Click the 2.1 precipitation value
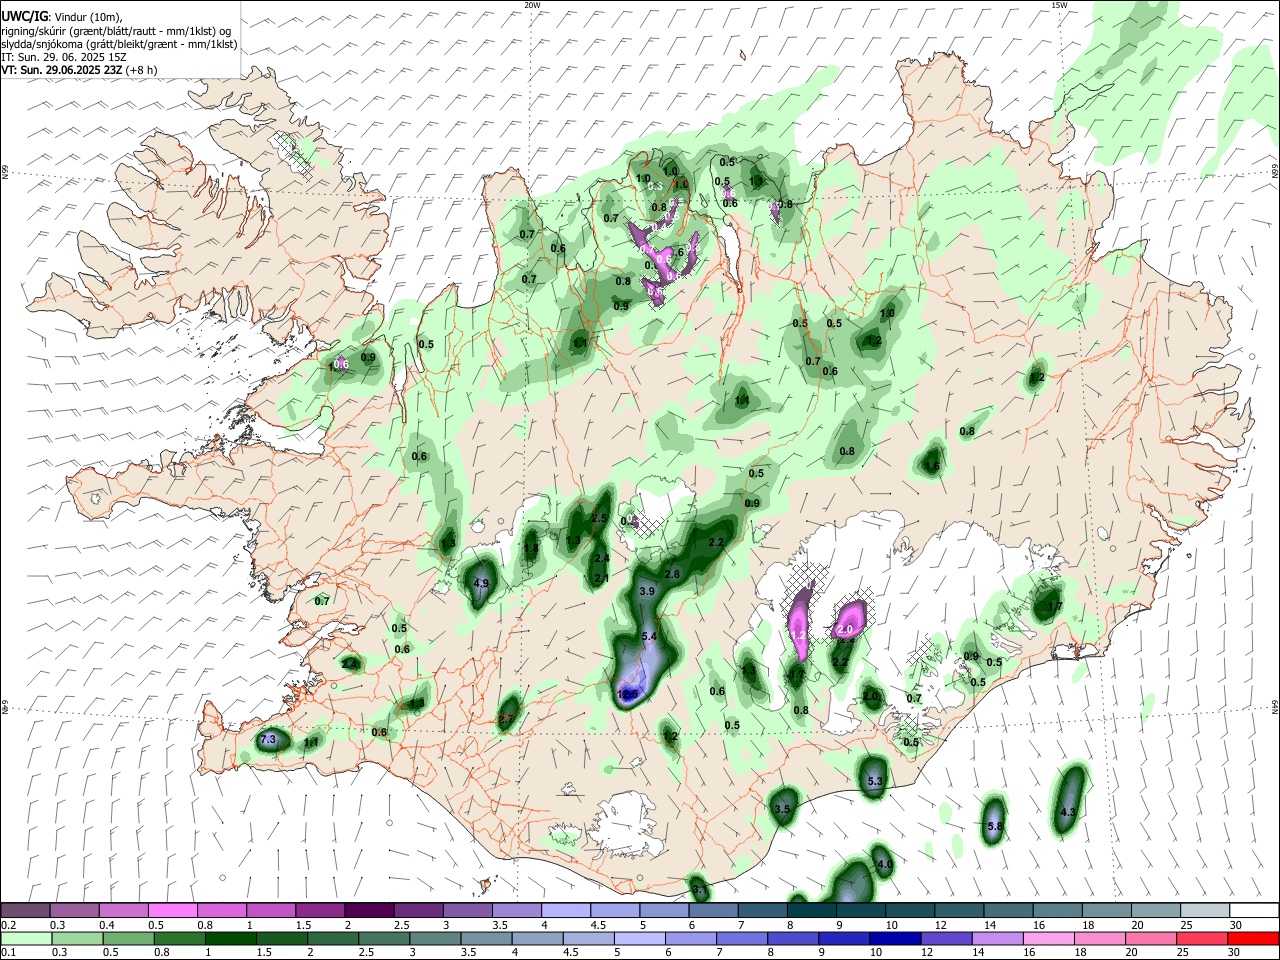The height and width of the screenshot is (960, 1280). [x=602, y=578]
